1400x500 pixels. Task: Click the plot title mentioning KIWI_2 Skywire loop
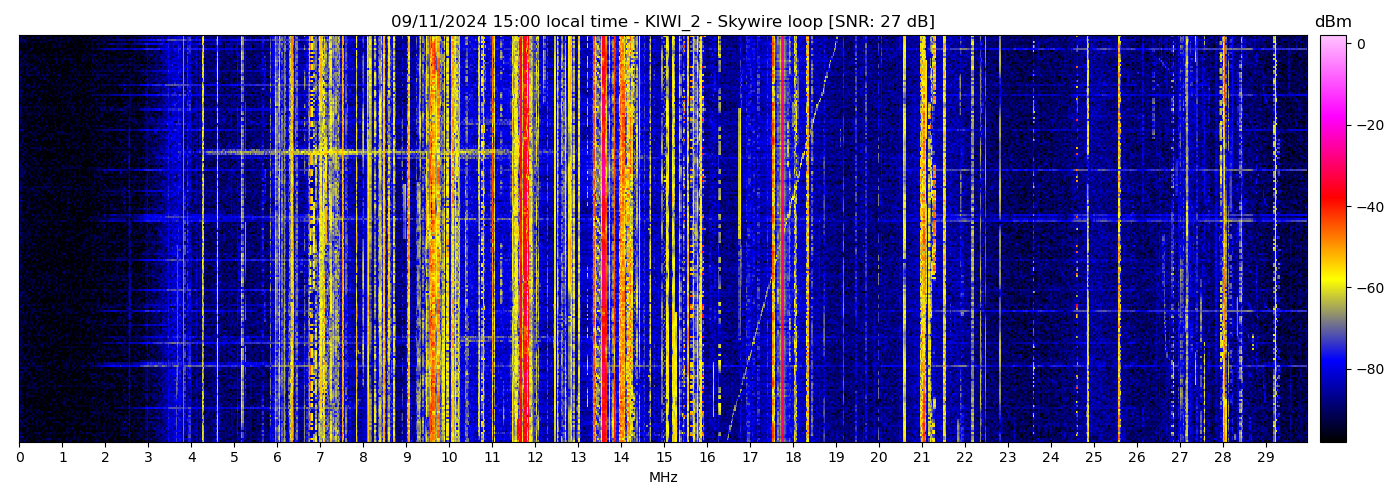point(663,22)
